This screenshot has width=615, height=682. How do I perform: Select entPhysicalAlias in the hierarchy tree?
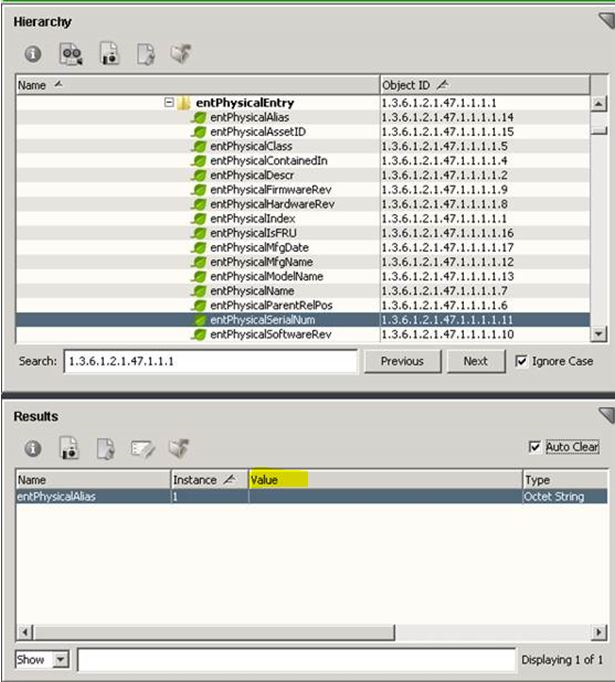(x=249, y=117)
